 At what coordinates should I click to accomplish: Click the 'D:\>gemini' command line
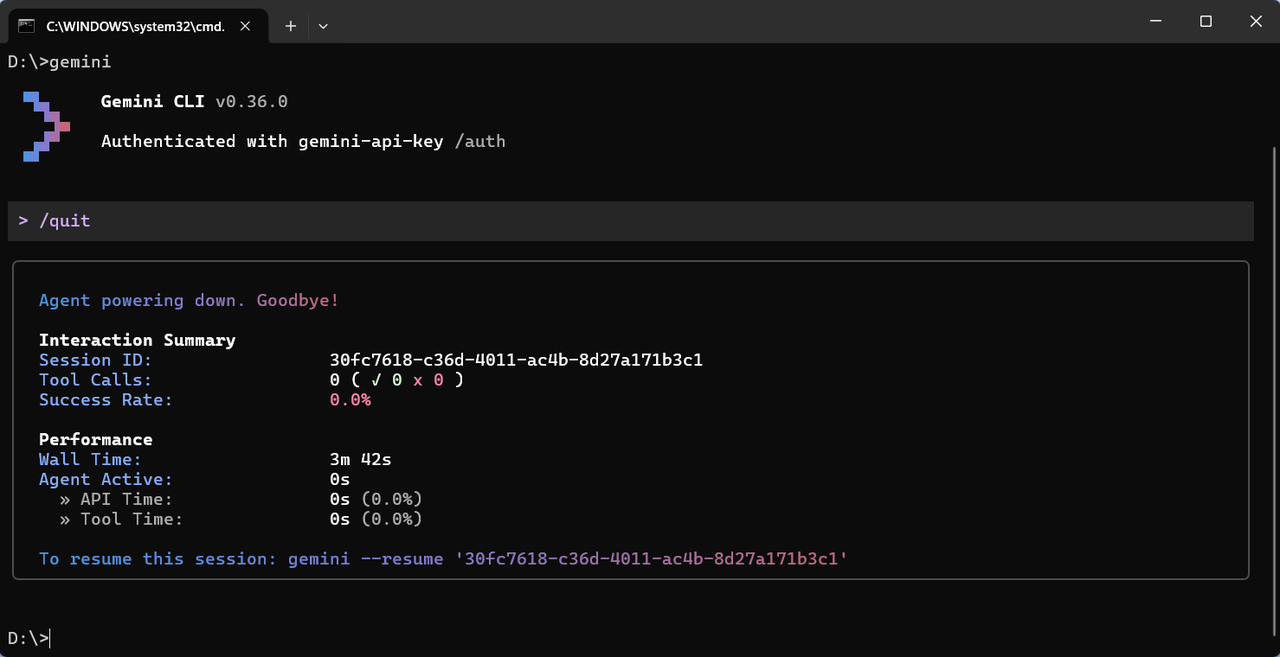pyautogui.click(x=59, y=62)
